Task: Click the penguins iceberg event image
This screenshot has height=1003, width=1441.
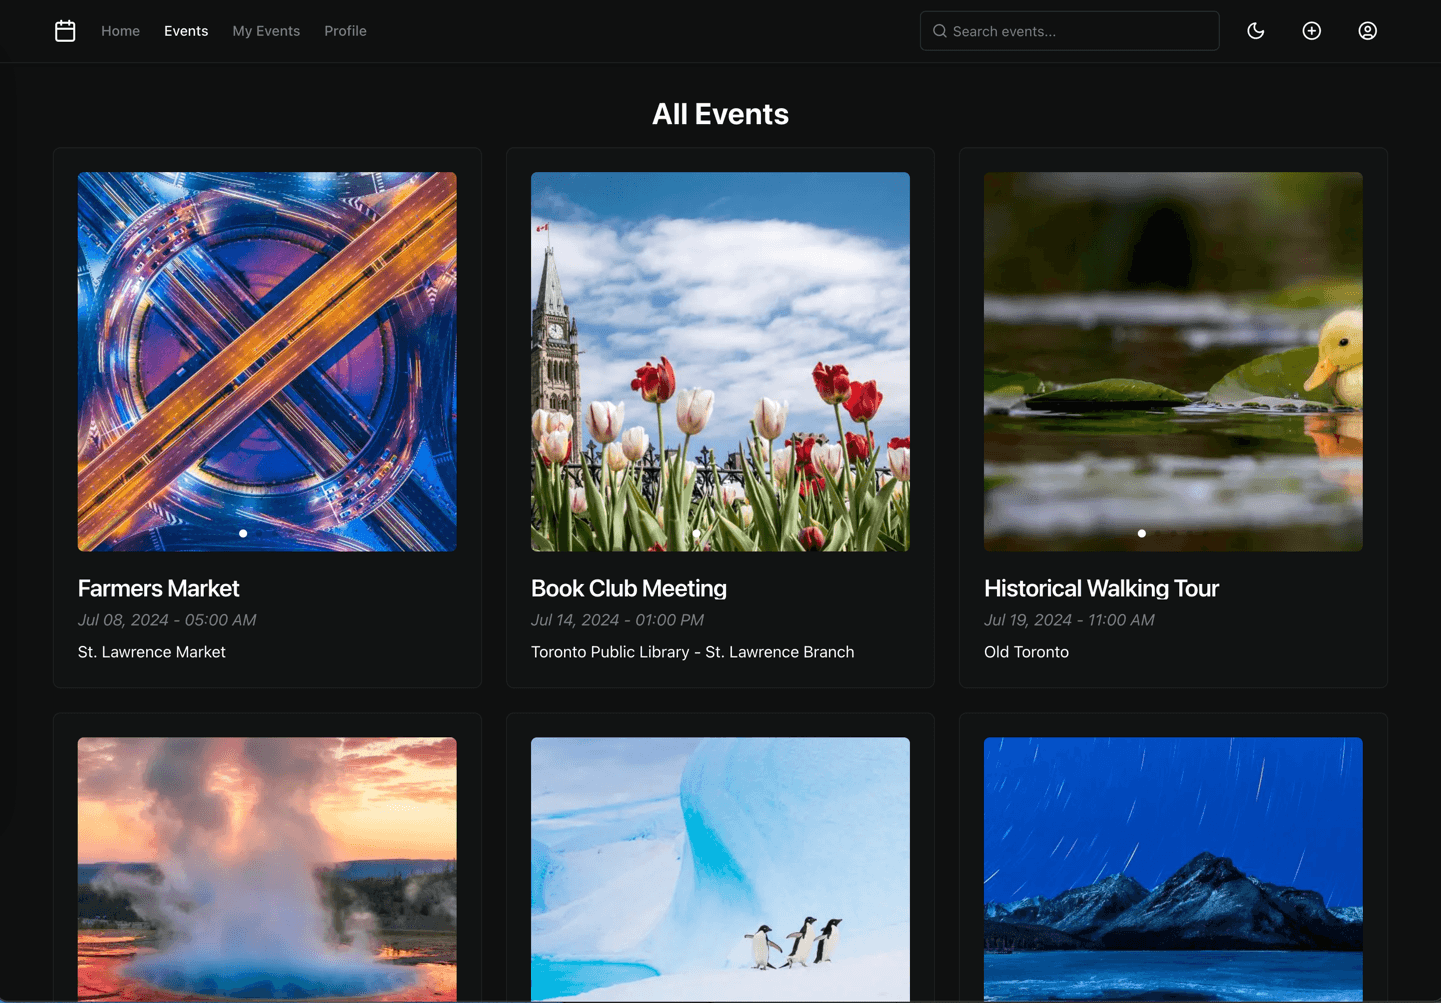Action: pos(720,870)
